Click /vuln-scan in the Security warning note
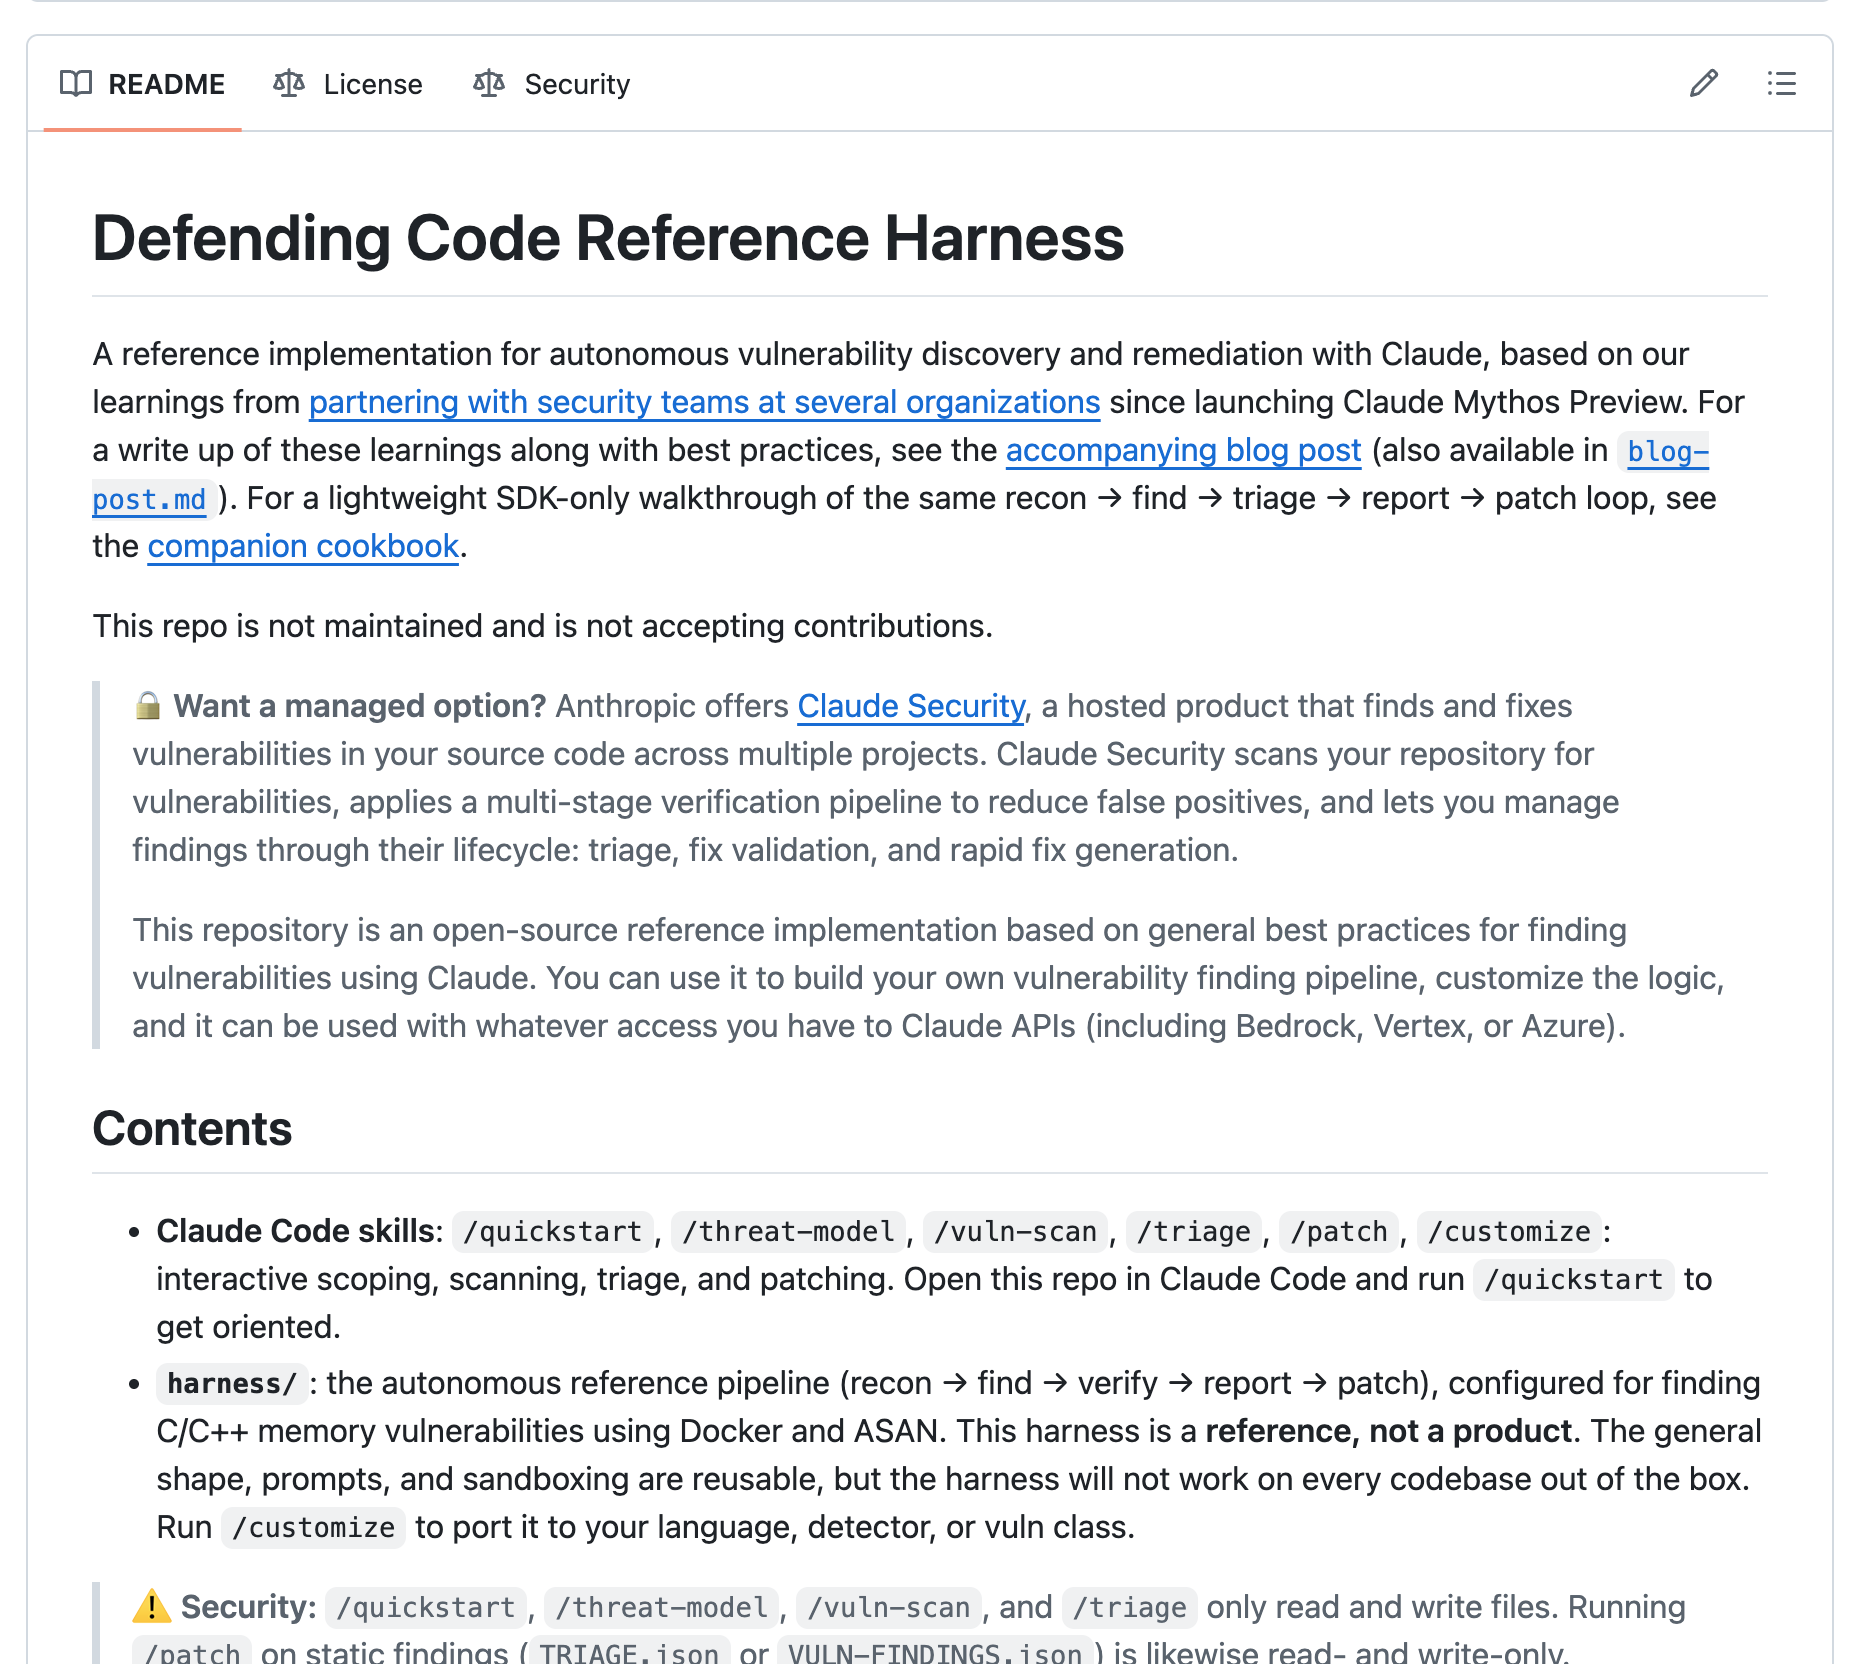The width and height of the screenshot is (1868, 1664). (889, 1607)
